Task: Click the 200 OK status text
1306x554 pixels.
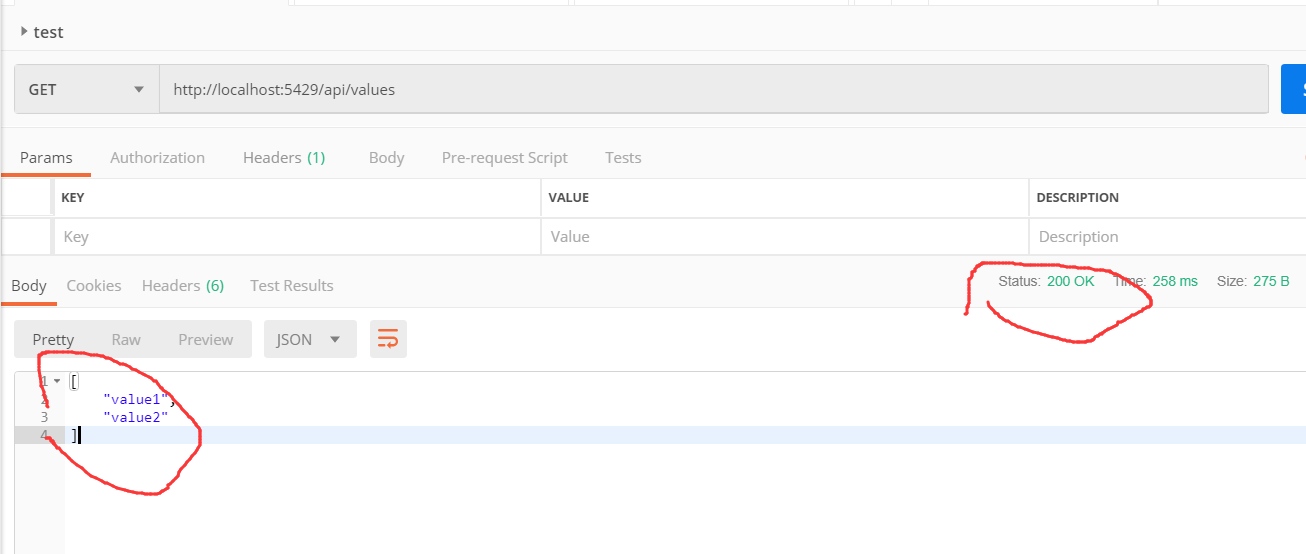Action: (x=1071, y=281)
